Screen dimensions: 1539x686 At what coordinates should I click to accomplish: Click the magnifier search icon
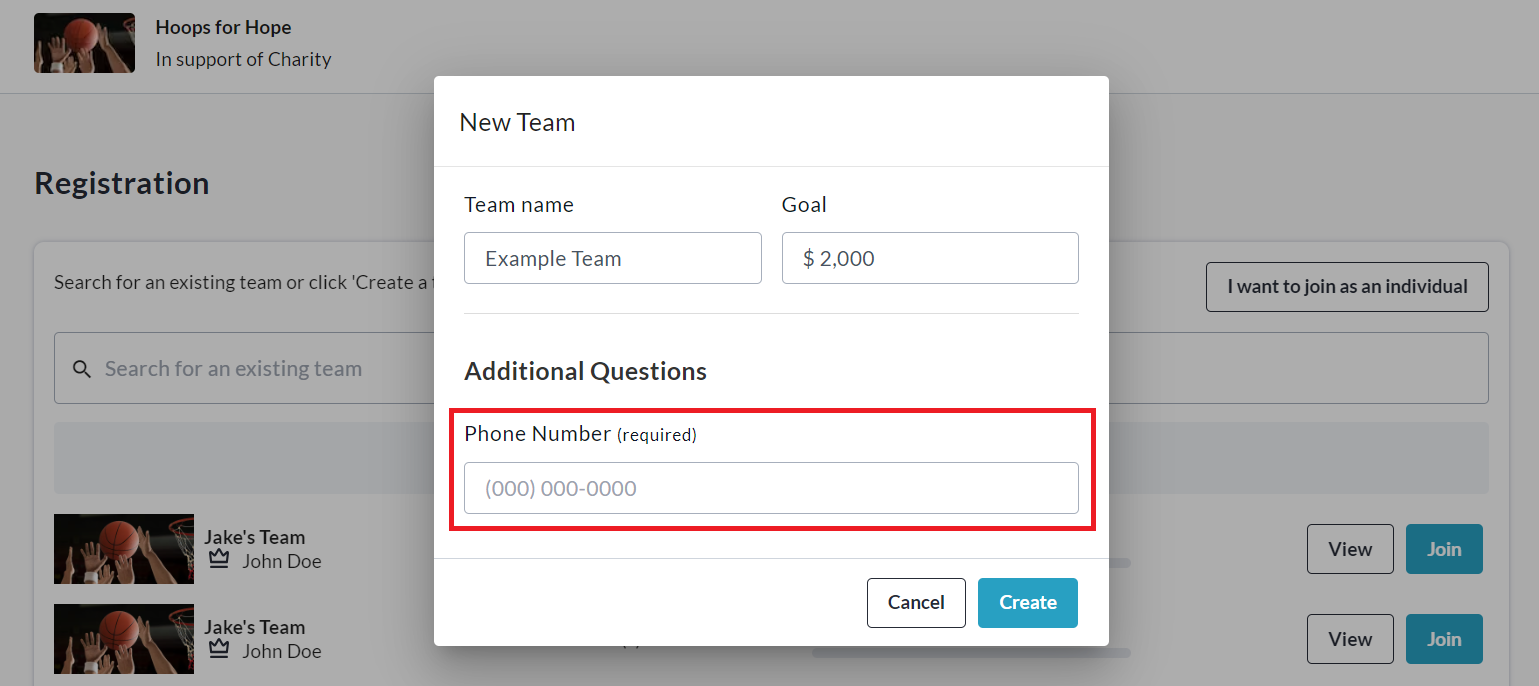pos(82,369)
